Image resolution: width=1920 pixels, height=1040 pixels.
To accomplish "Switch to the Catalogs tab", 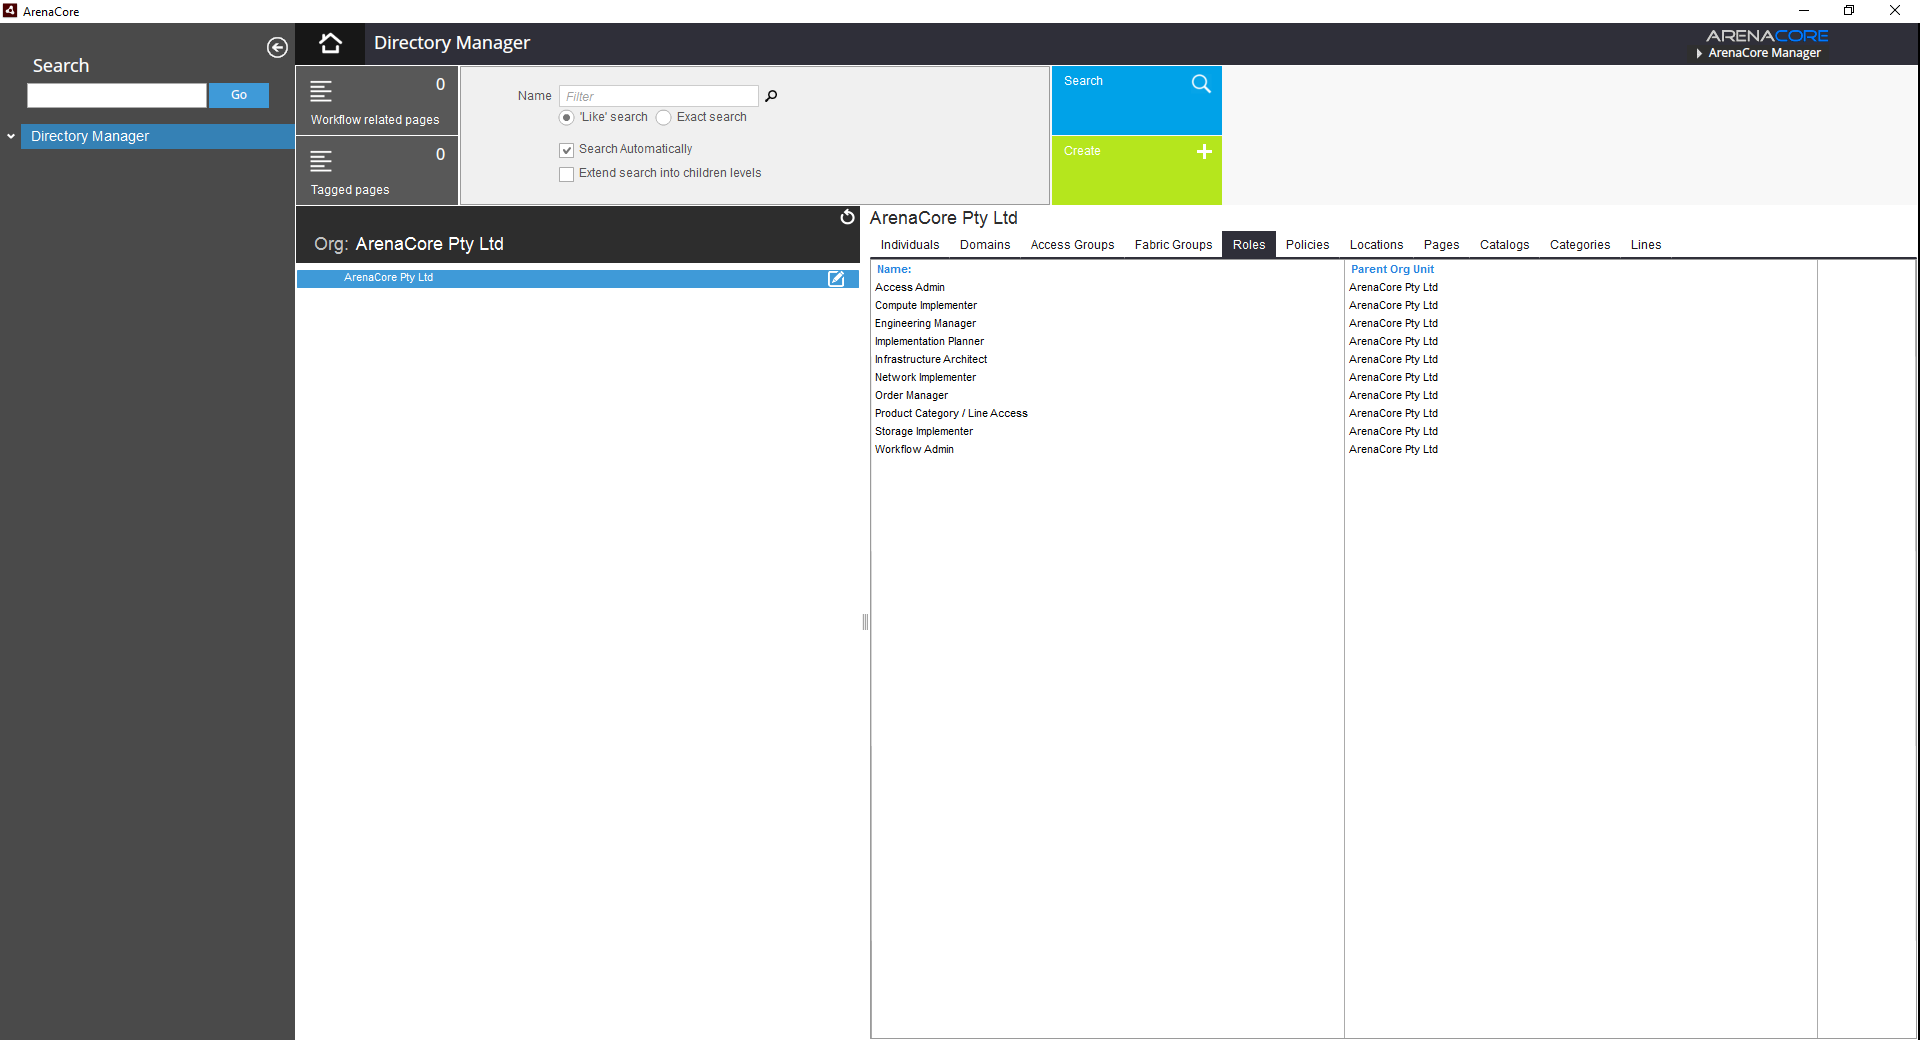I will 1504,245.
